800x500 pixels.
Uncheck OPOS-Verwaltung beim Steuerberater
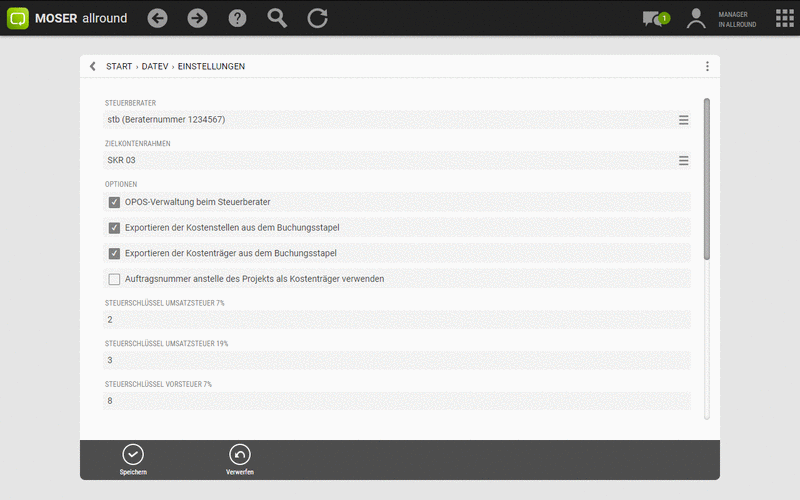(x=114, y=202)
